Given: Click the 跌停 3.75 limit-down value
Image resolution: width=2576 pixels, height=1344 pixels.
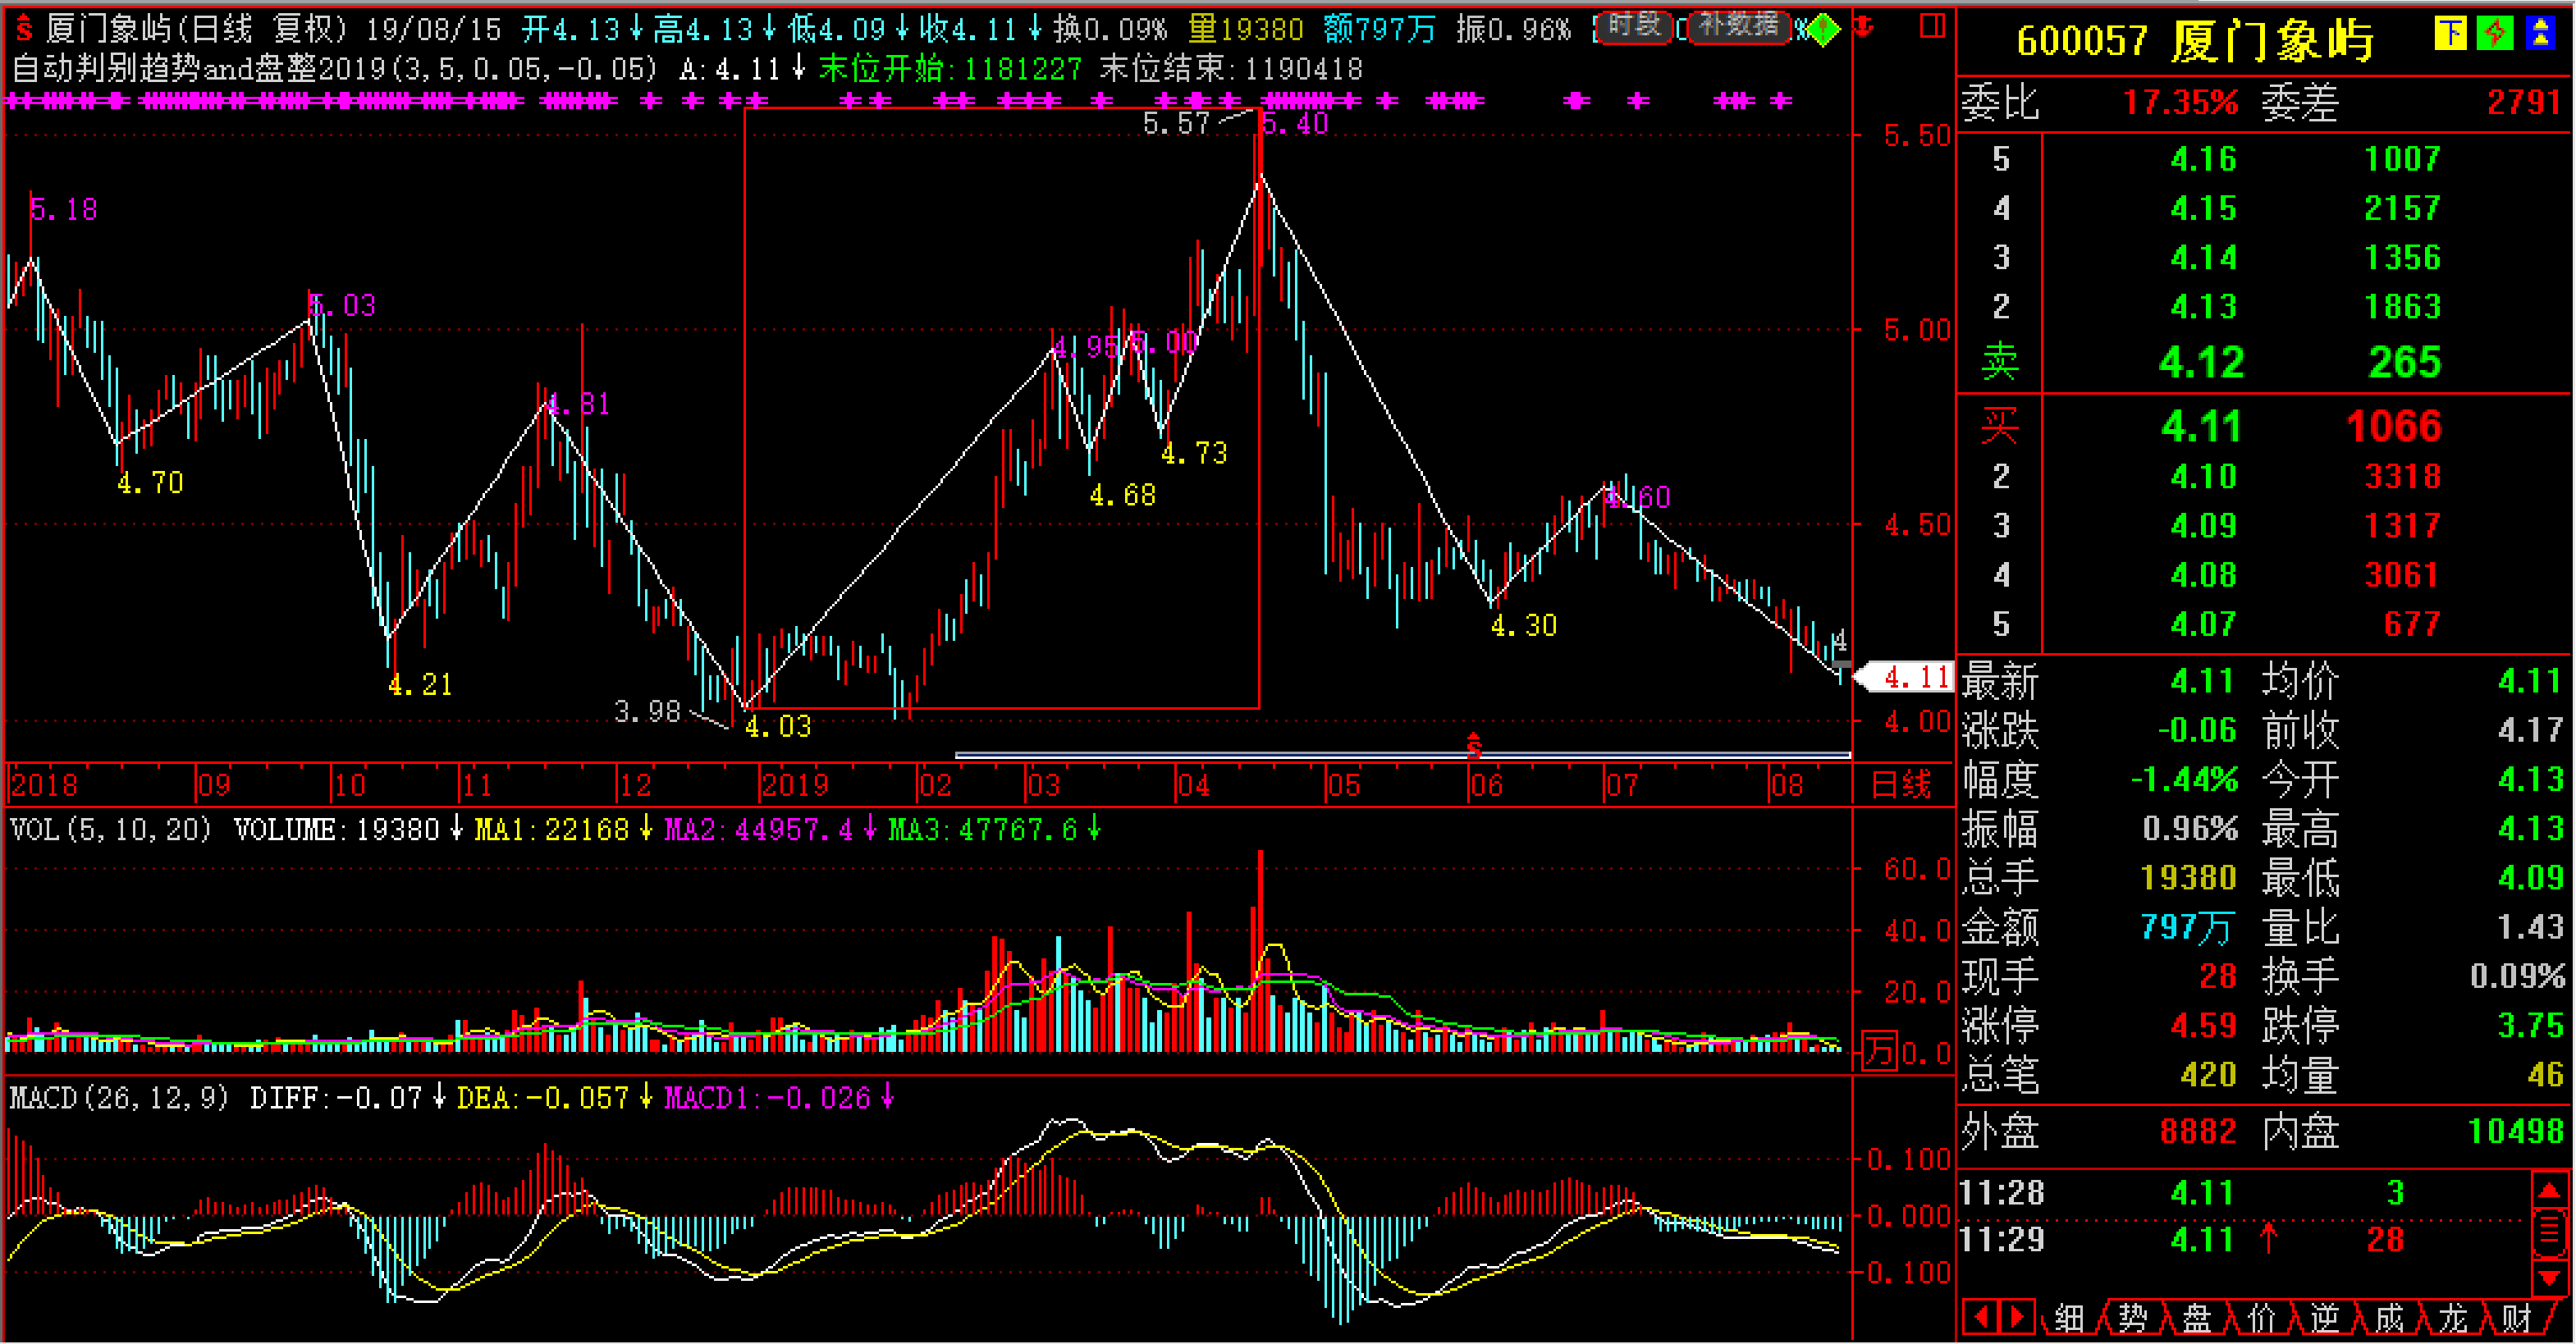Looking at the screenshot, I should pos(2530,1026).
